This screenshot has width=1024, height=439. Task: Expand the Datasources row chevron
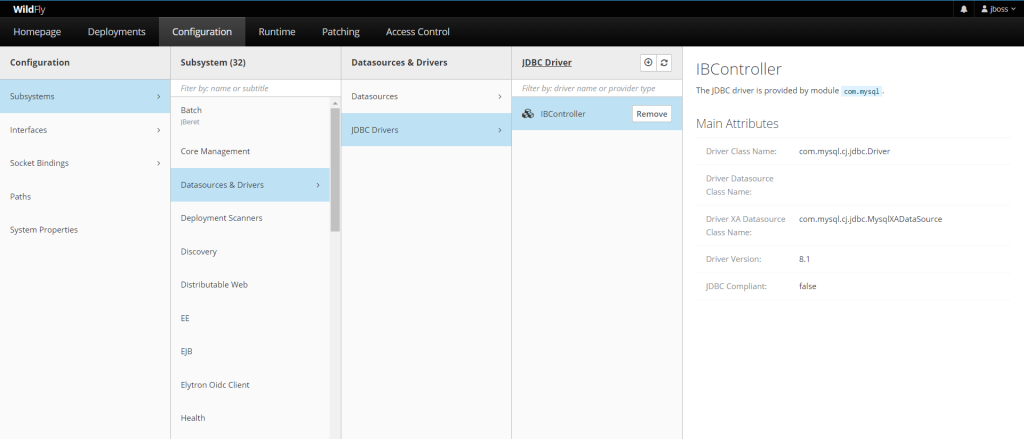(500, 96)
